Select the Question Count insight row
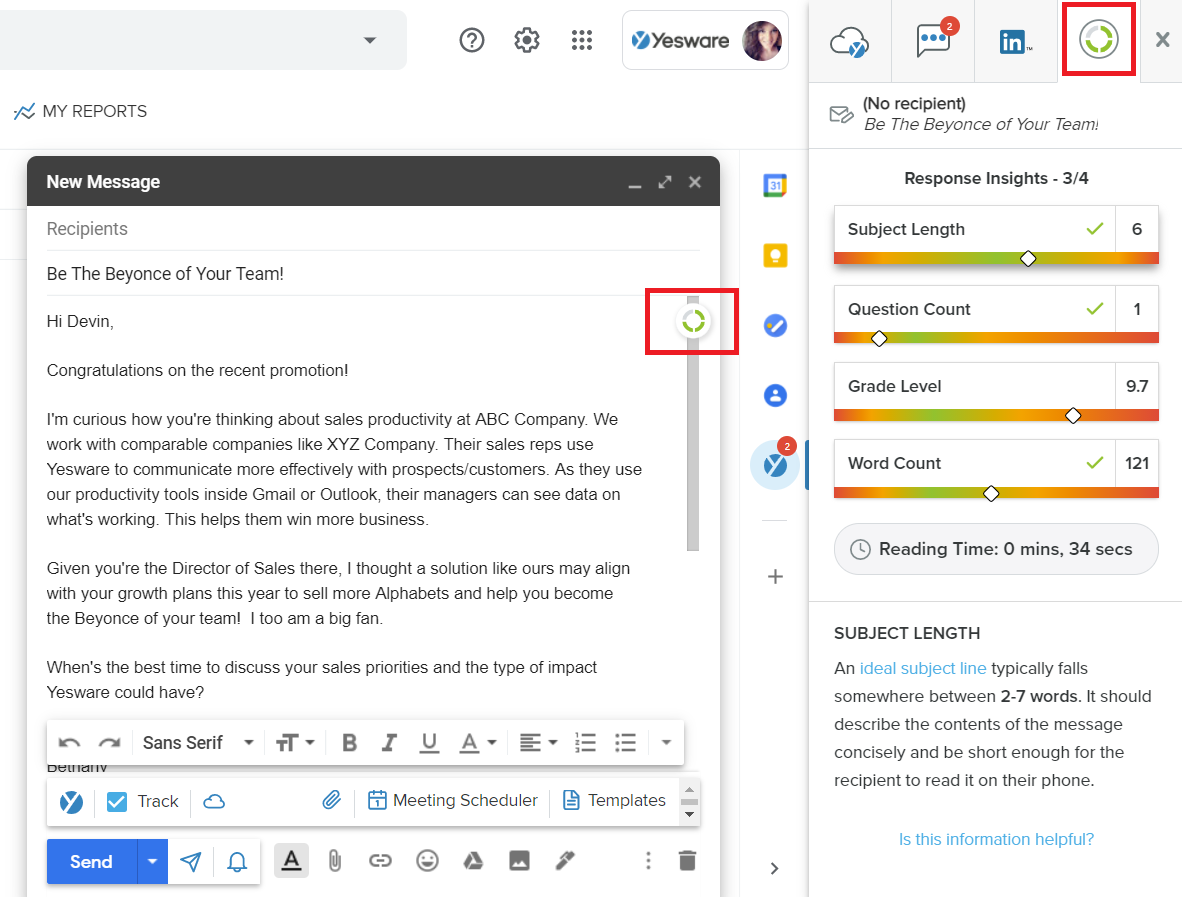Screen dimensions: 1182x897 (996, 314)
